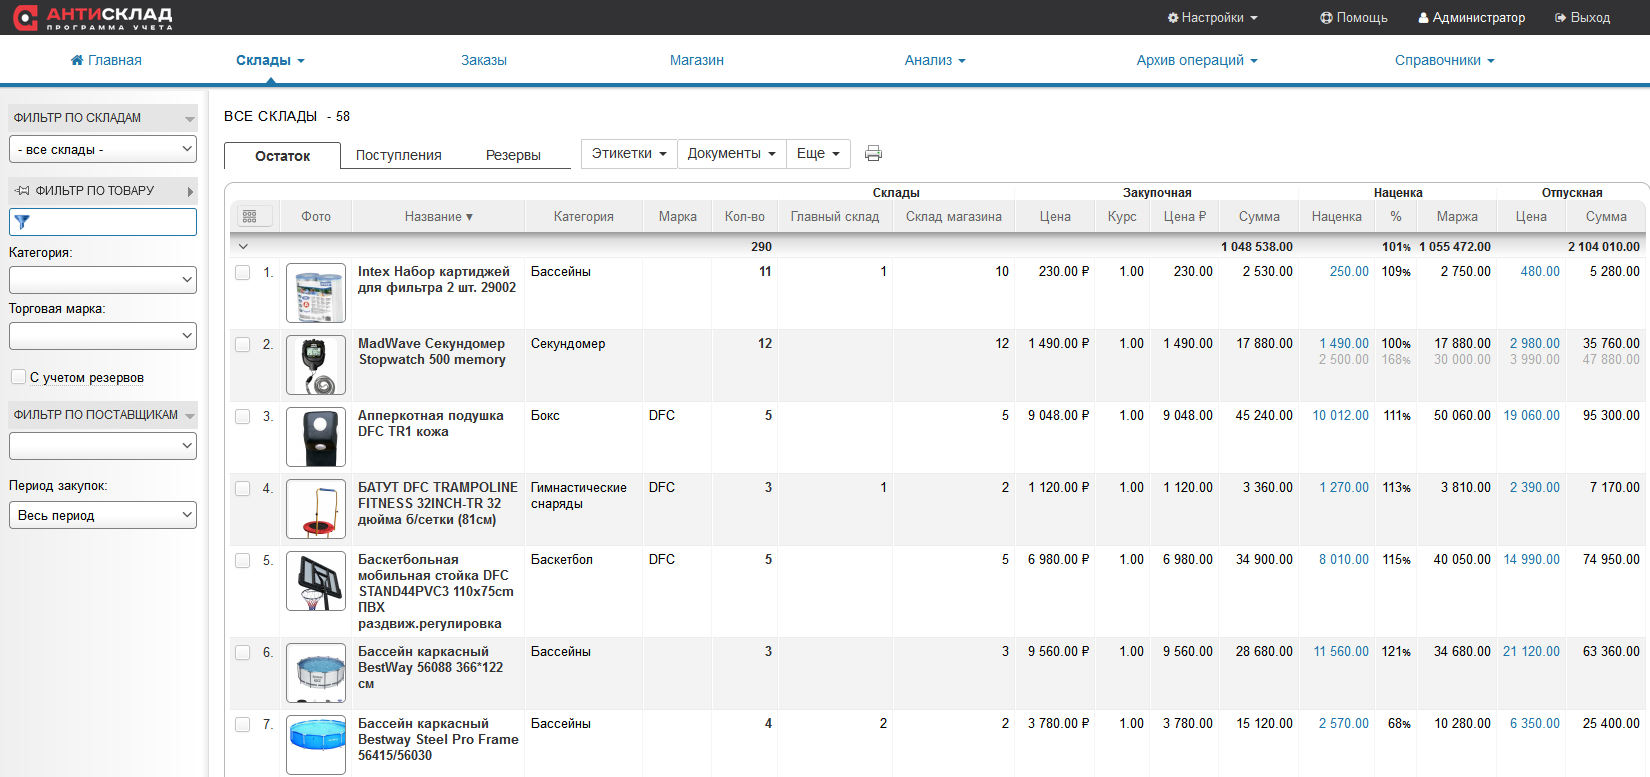Open the Администратор profile

pyautogui.click(x=1472, y=17)
